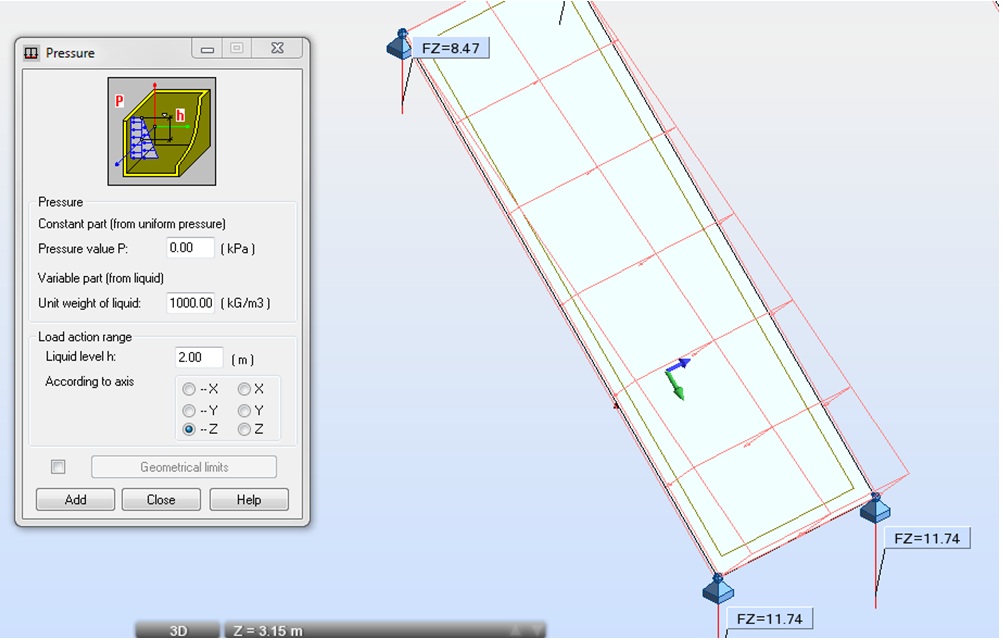
Task: Click the Unit weight of liquid field
Action: 191,303
